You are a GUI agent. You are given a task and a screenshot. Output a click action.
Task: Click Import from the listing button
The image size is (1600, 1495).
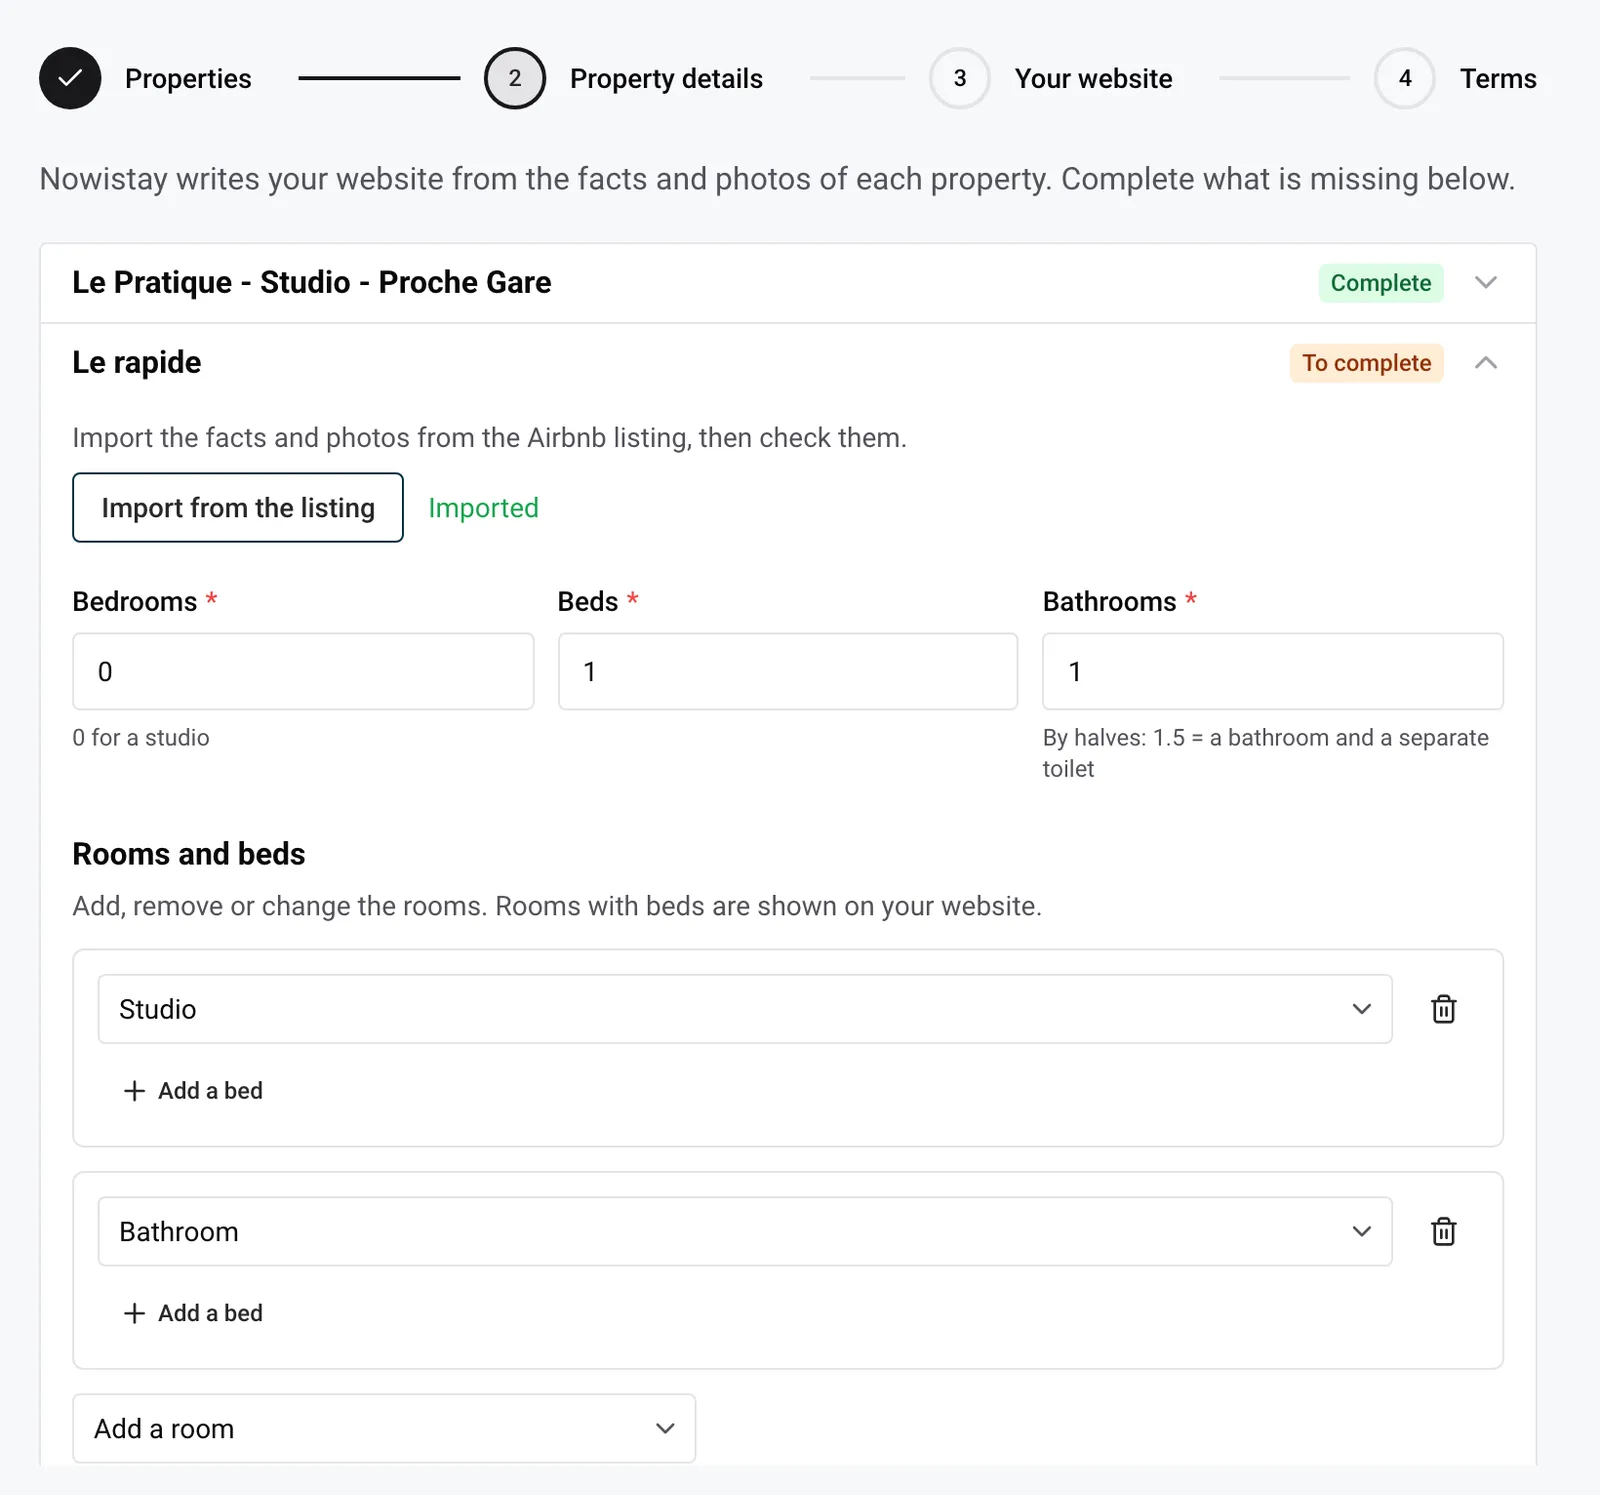(x=238, y=508)
